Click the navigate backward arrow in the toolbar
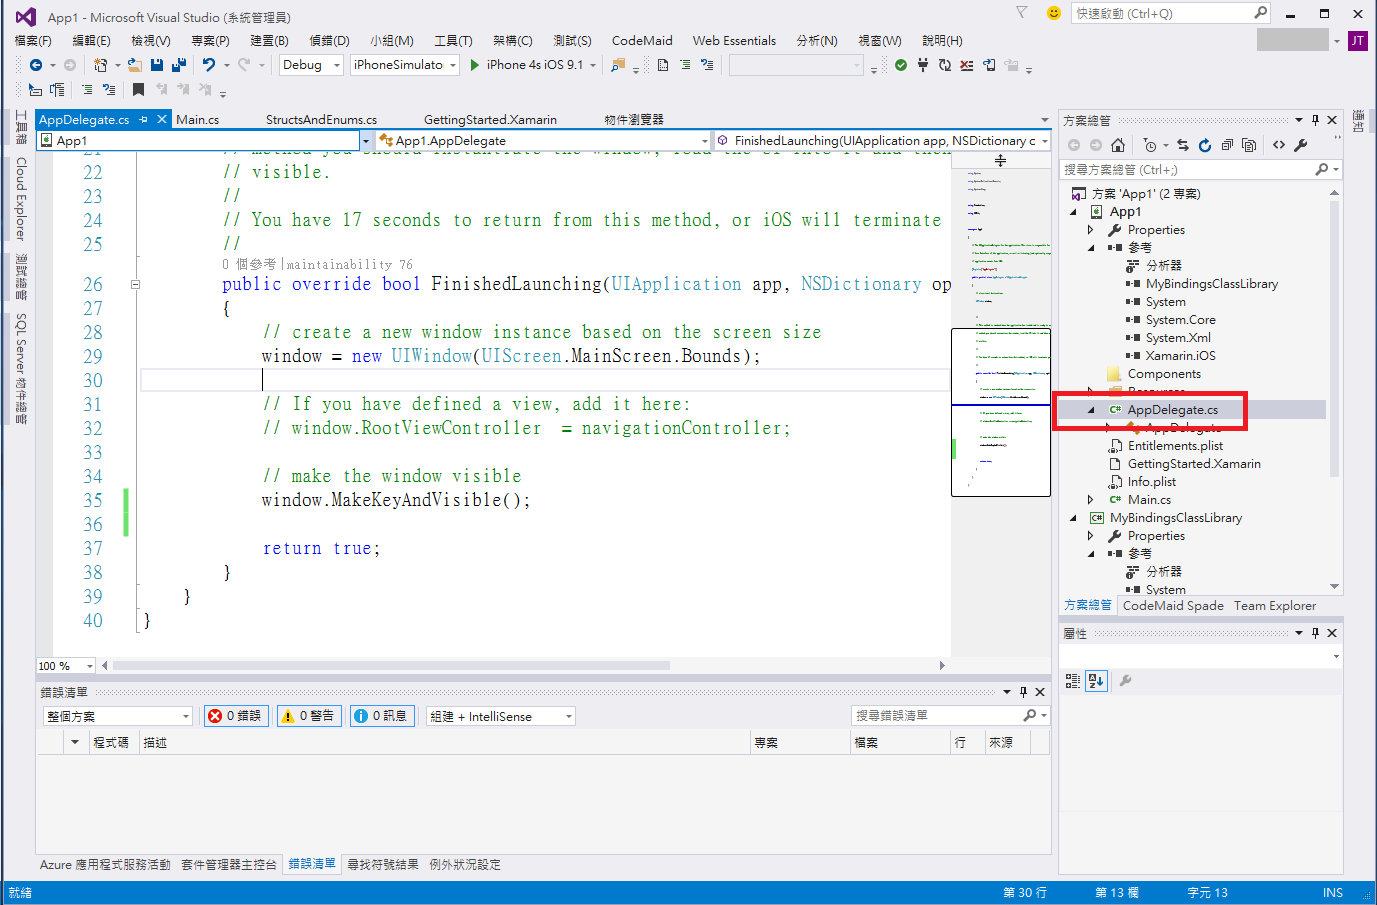This screenshot has height=905, width=1377. pyautogui.click(x=36, y=65)
